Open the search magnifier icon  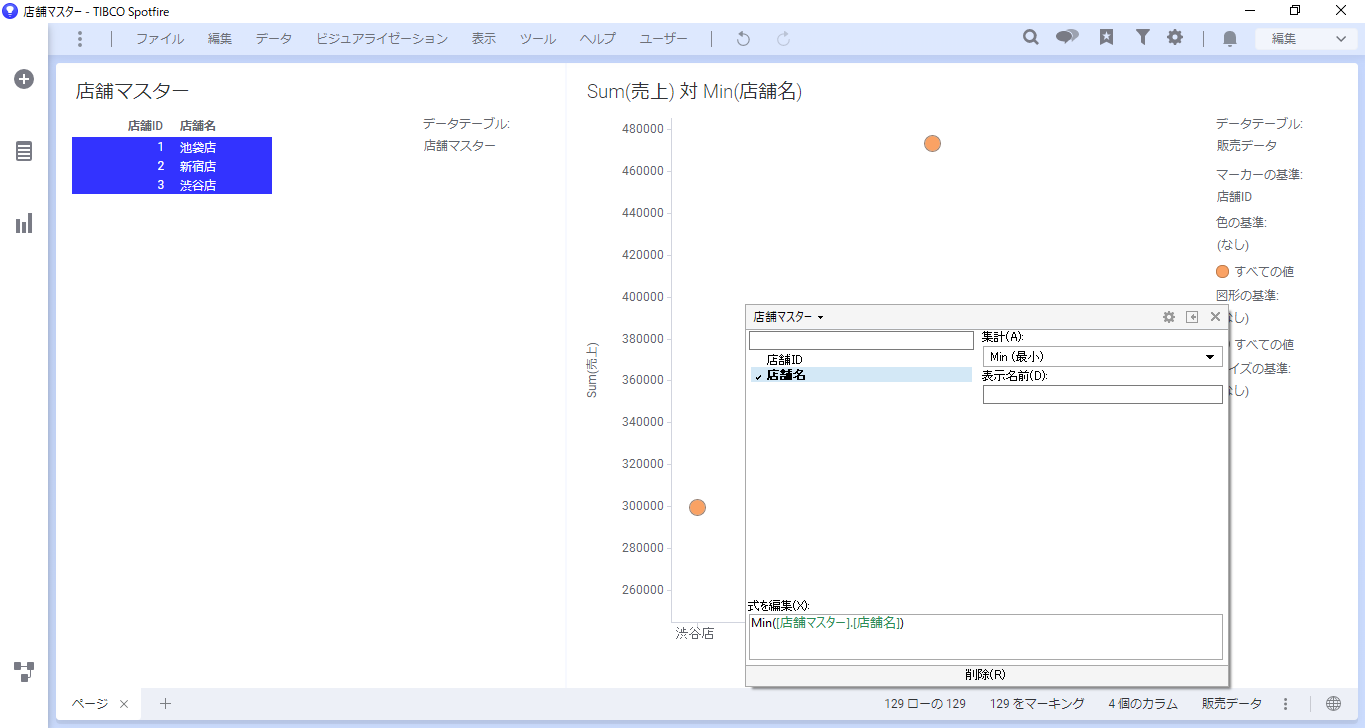(x=1031, y=38)
